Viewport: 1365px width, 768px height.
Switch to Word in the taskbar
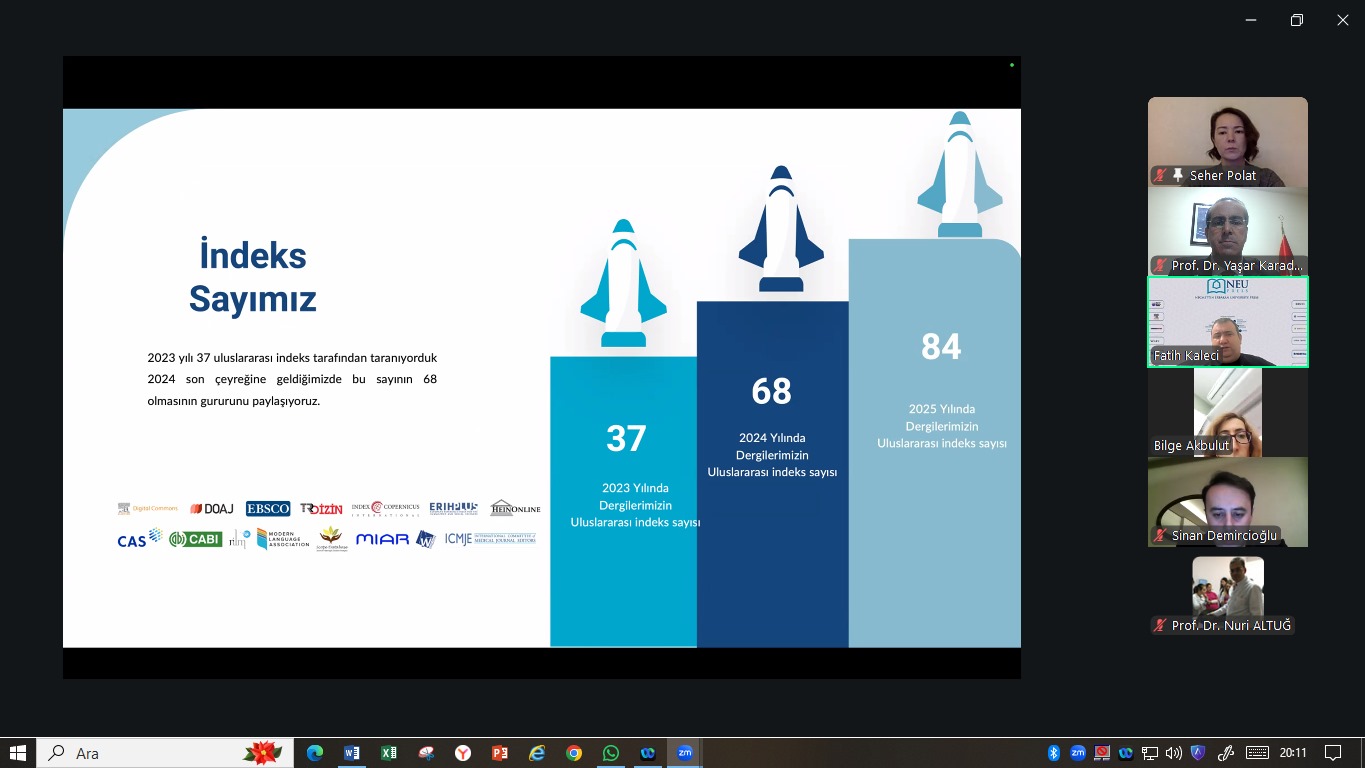click(352, 753)
